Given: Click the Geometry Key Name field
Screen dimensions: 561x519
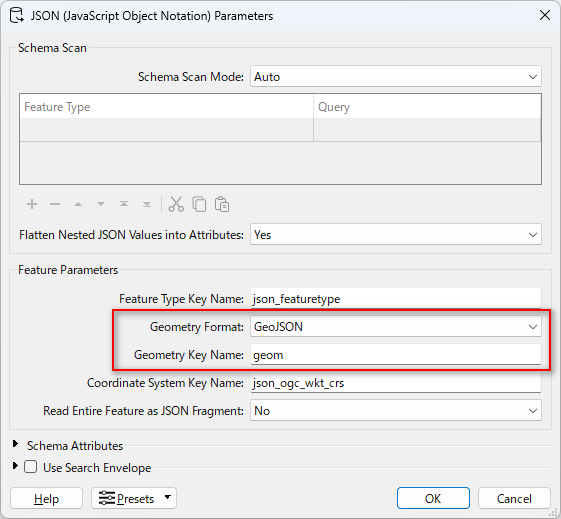Looking at the screenshot, I should 396,355.
